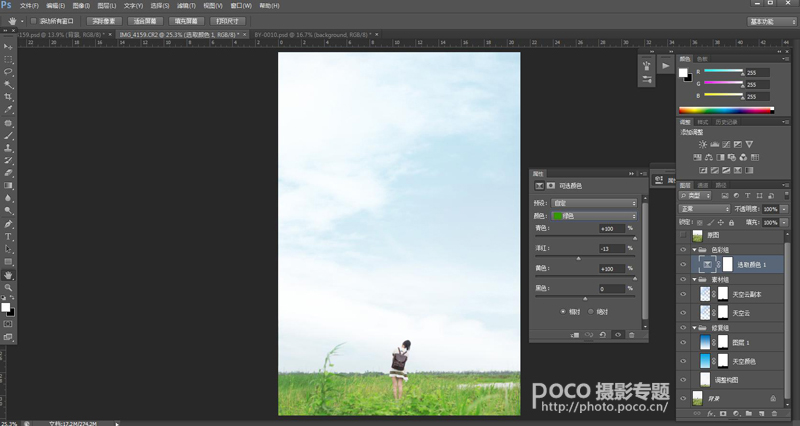Select the Zoom tool in the toolbox
This screenshot has width=800, height=426.
pyautogui.click(x=8, y=288)
